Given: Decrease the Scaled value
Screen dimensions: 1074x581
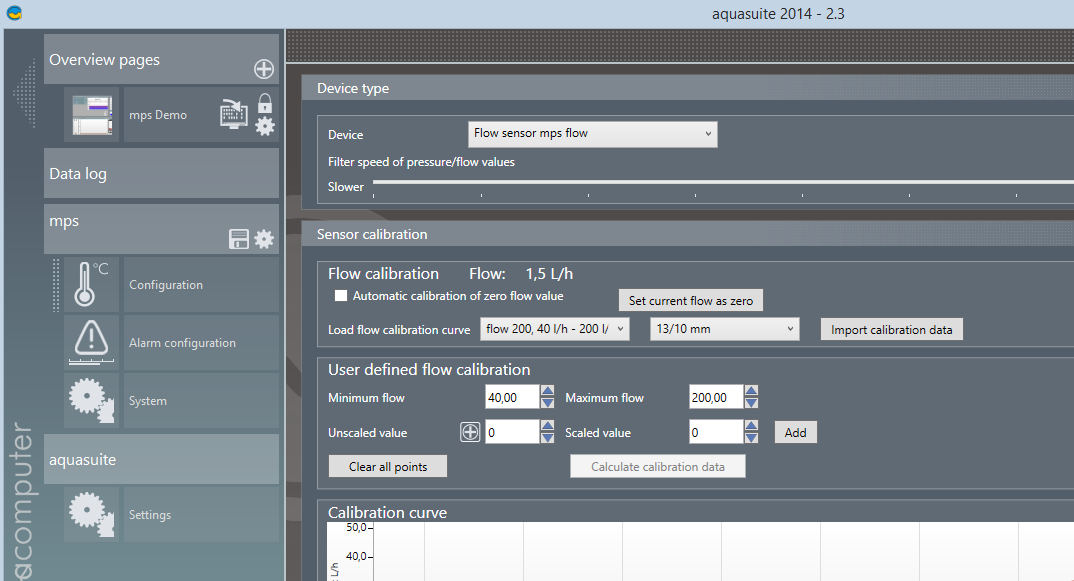Looking at the screenshot, I should 751,438.
